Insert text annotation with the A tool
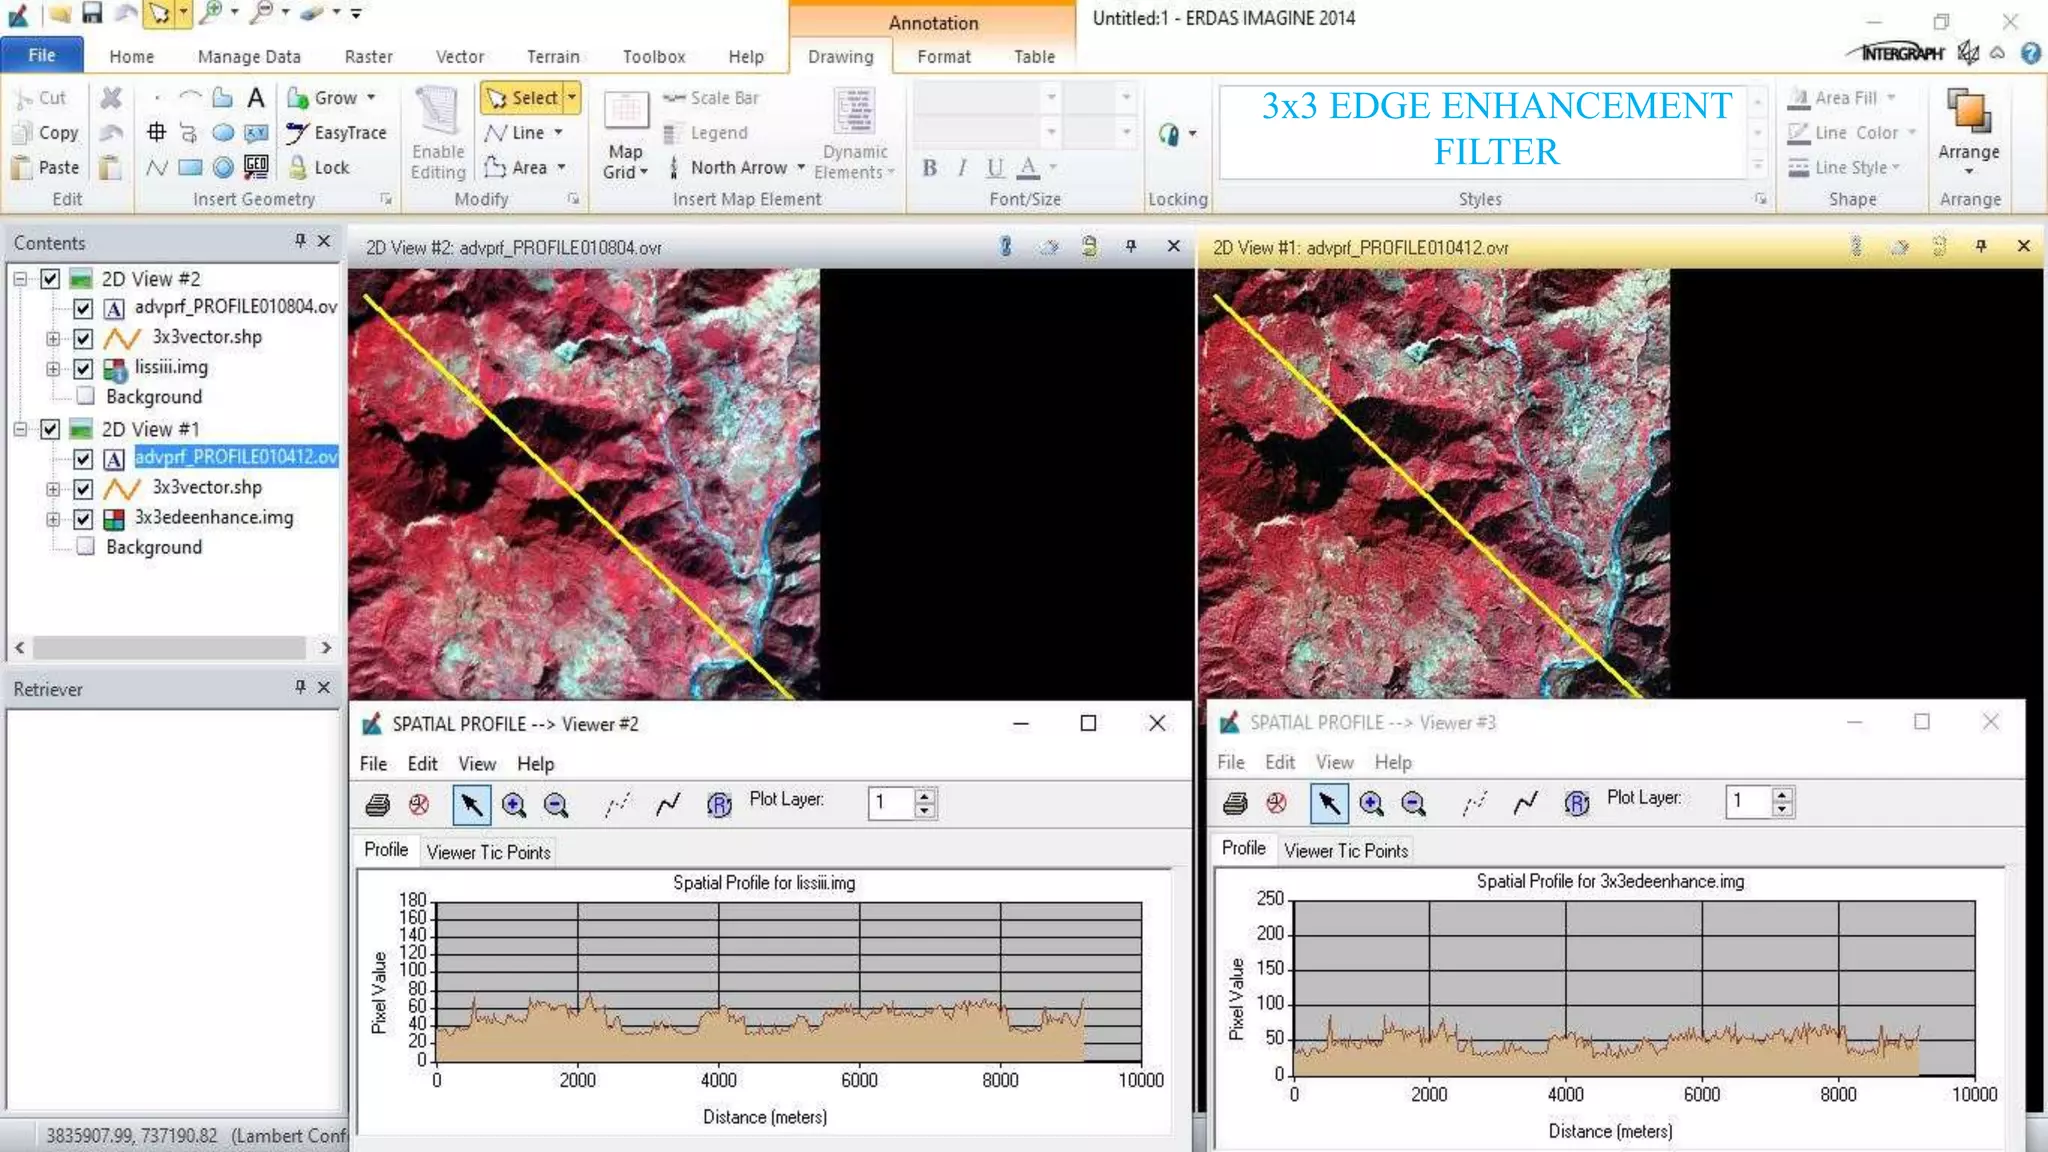Image resolution: width=2048 pixels, height=1152 pixels. (256, 98)
